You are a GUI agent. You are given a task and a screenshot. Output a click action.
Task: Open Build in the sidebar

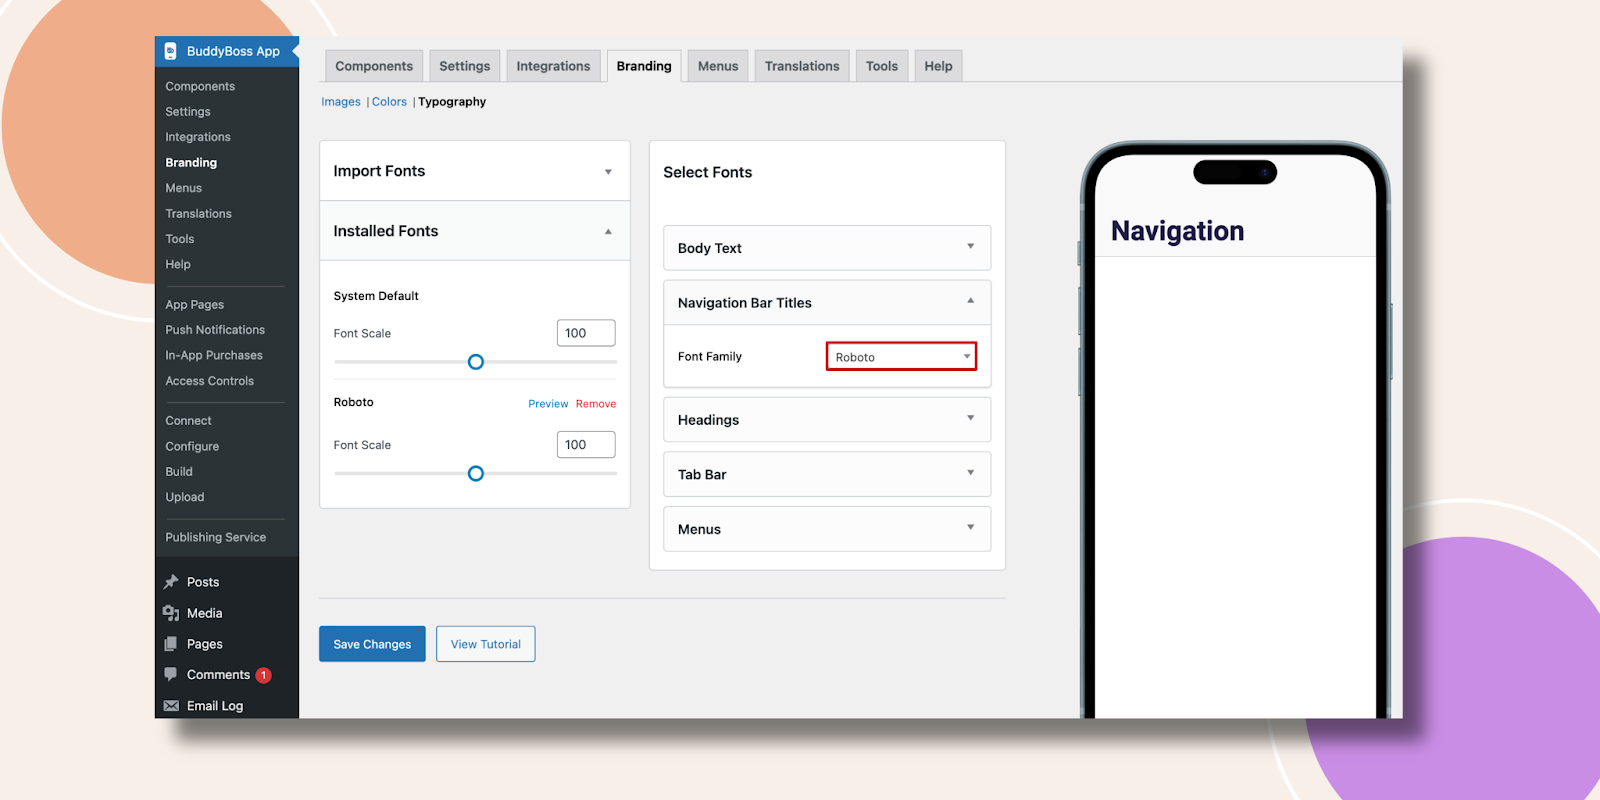pos(179,472)
